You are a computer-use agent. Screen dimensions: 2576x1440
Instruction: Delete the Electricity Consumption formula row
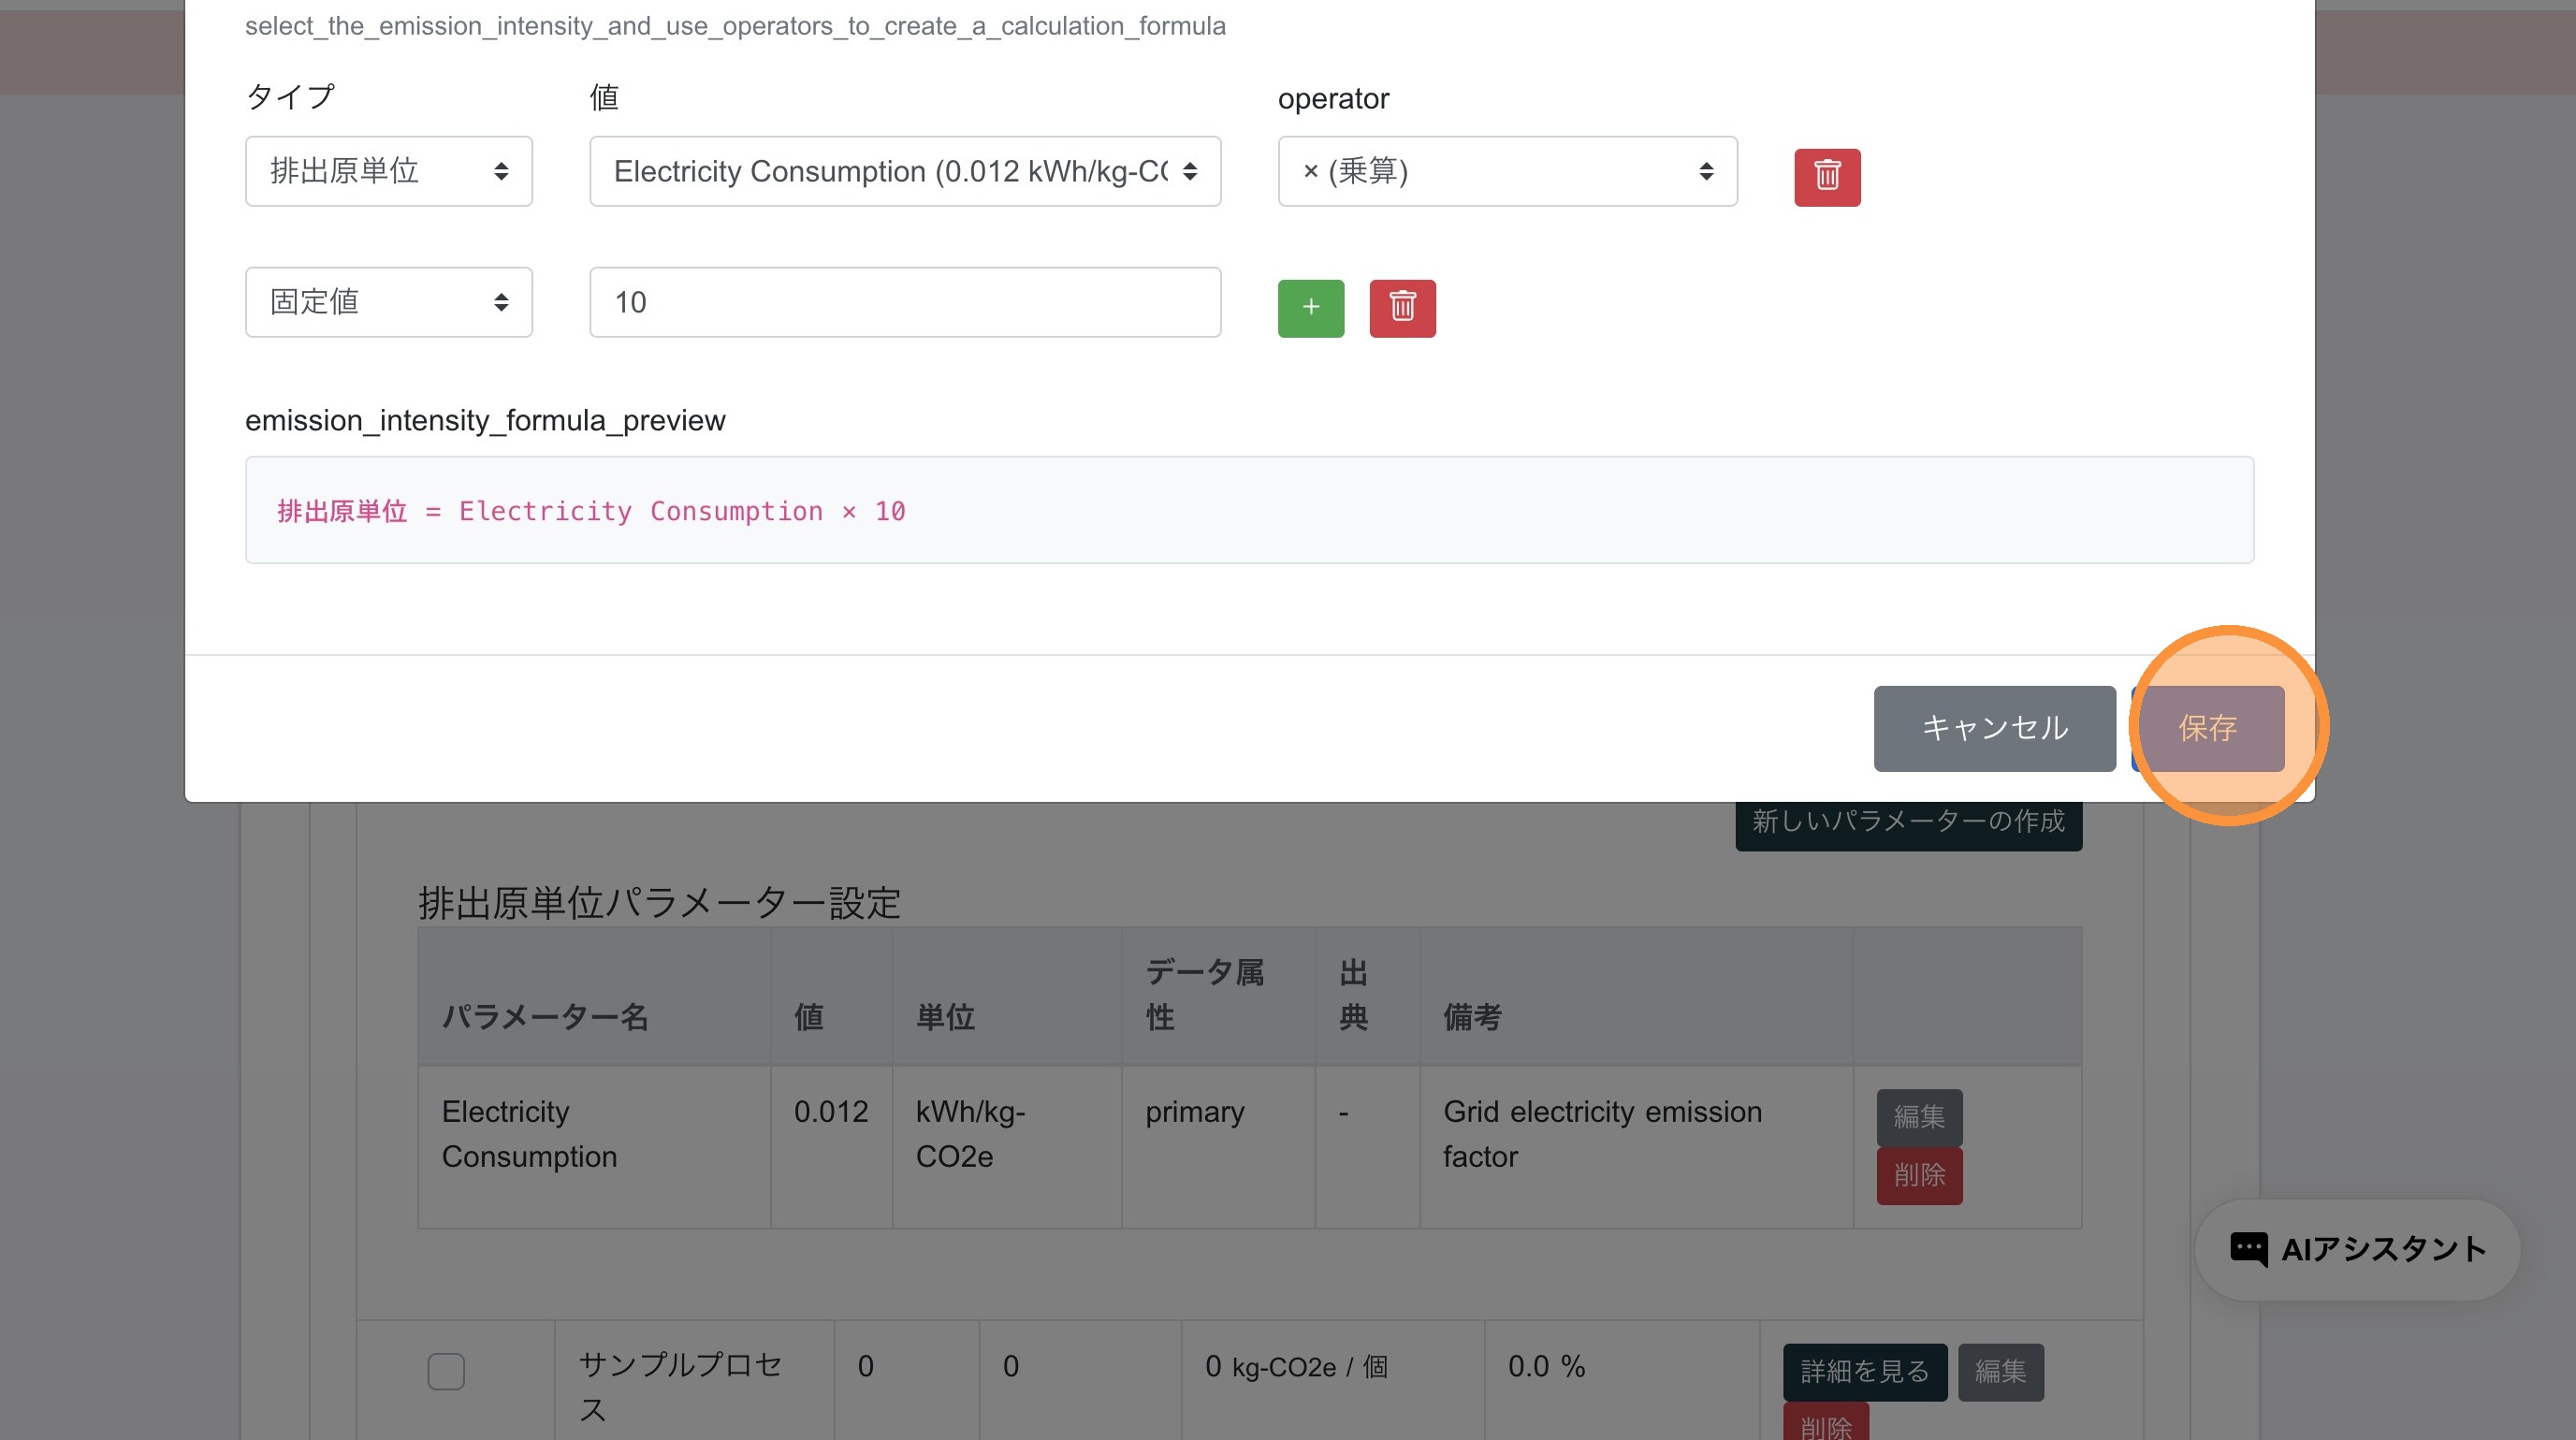point(1826,177)
